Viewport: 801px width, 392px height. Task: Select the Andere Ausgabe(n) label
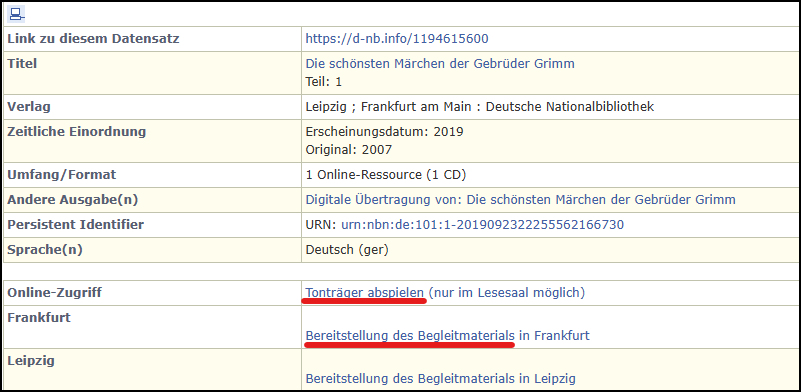pyautogui.click(x=73, y=199)
